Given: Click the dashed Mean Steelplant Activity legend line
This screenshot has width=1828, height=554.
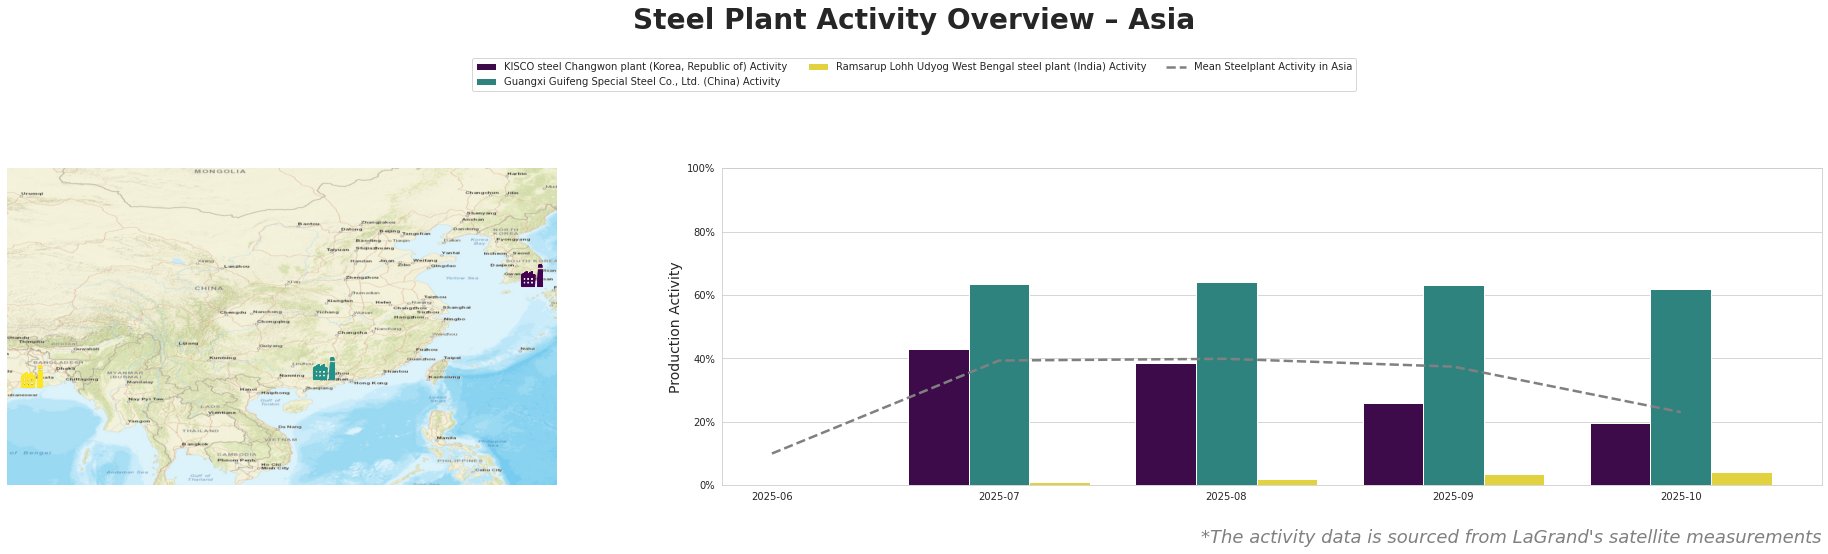Looking at the screenshot, I should pos(1176,67).
